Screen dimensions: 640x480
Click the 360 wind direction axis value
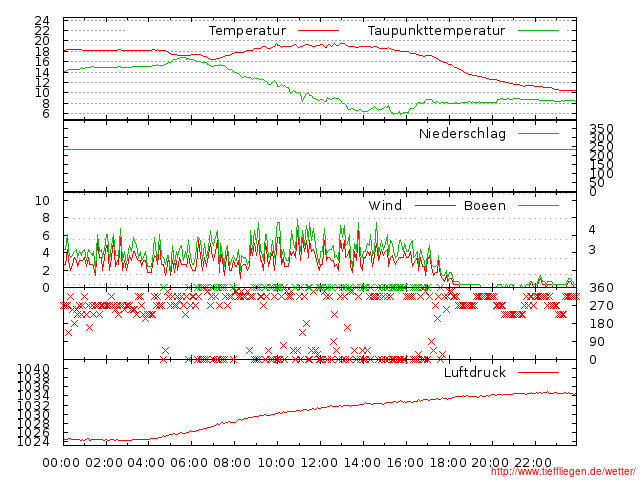pos(602,288)
